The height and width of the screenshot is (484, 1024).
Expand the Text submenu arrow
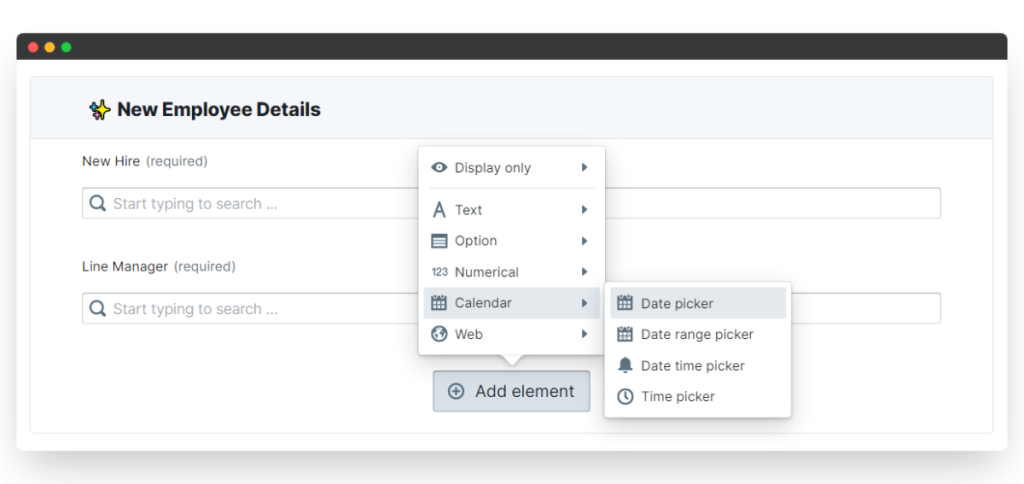pos(584,210)
